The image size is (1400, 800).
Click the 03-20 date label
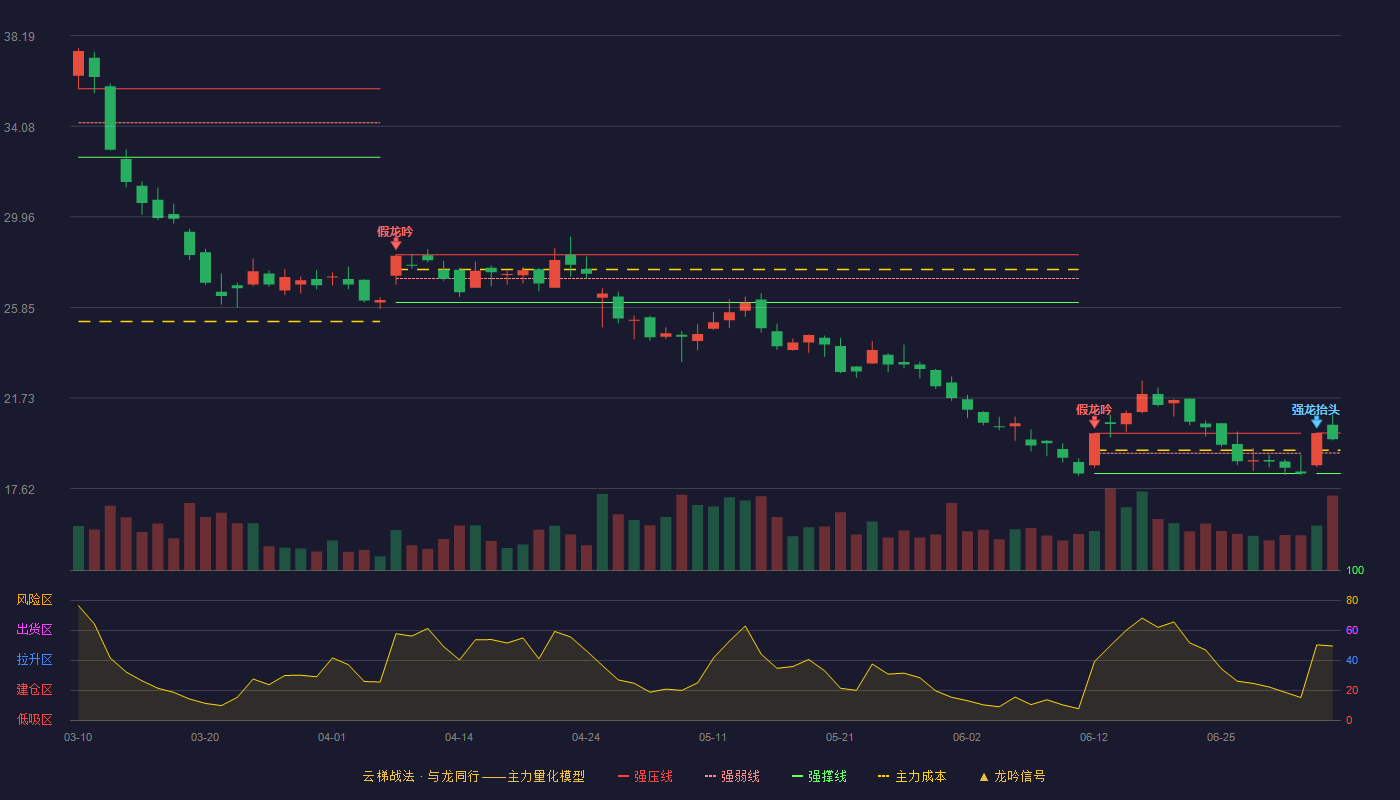[x=205, y=737]
